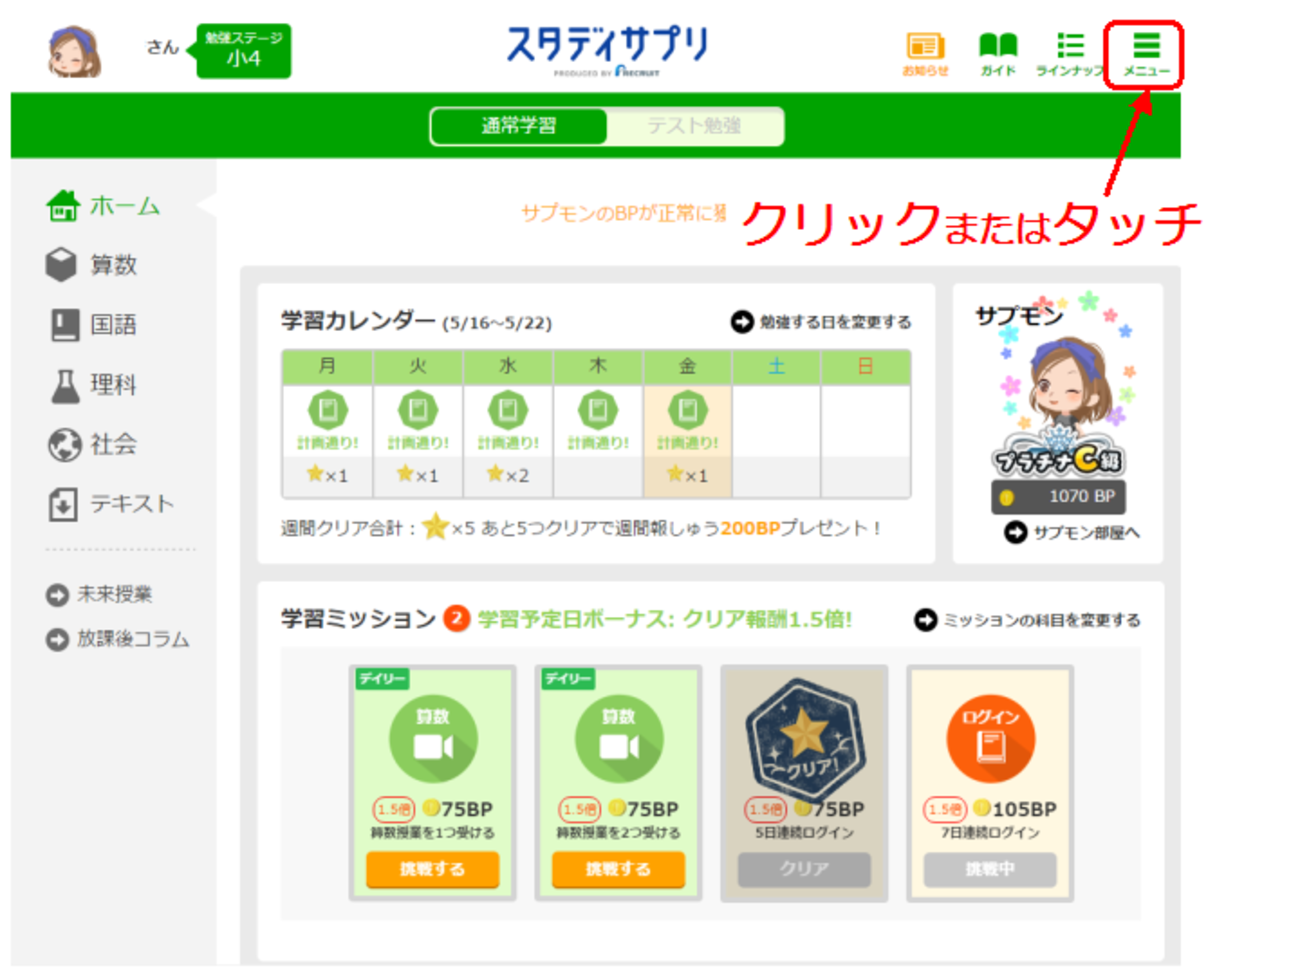Click the サブモンのBP announcement text
The height and width of the screenshot is (975, 1300).
tap(623, 213)
